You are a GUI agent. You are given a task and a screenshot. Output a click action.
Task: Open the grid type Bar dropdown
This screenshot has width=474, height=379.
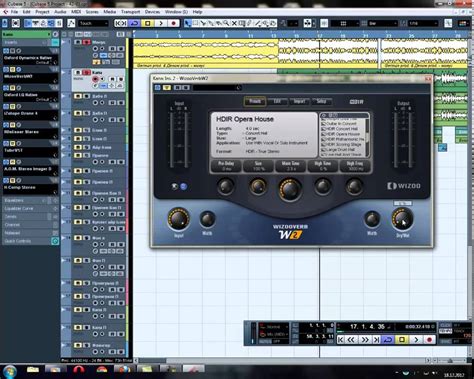coord(383,23)
